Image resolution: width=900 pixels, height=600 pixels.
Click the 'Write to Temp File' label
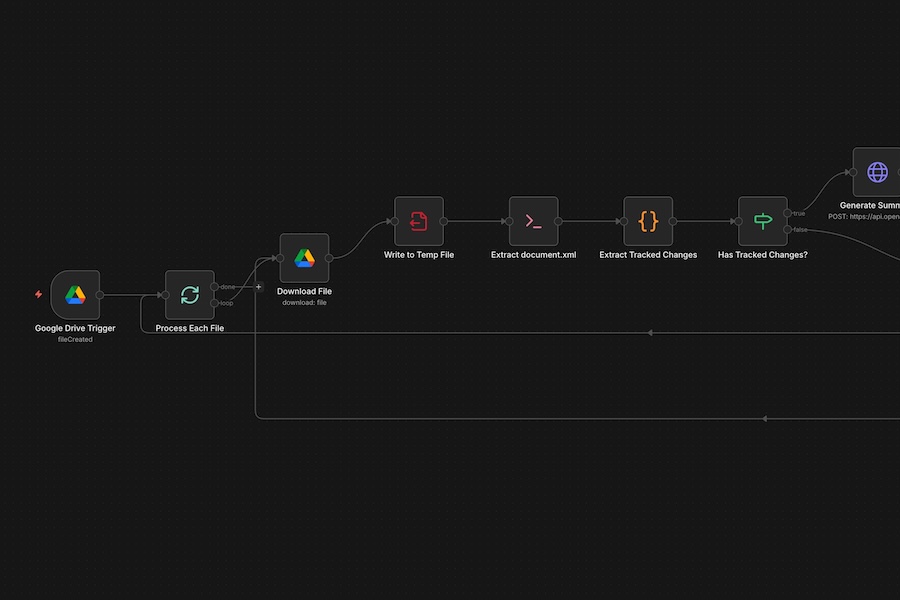pos(419,255)
